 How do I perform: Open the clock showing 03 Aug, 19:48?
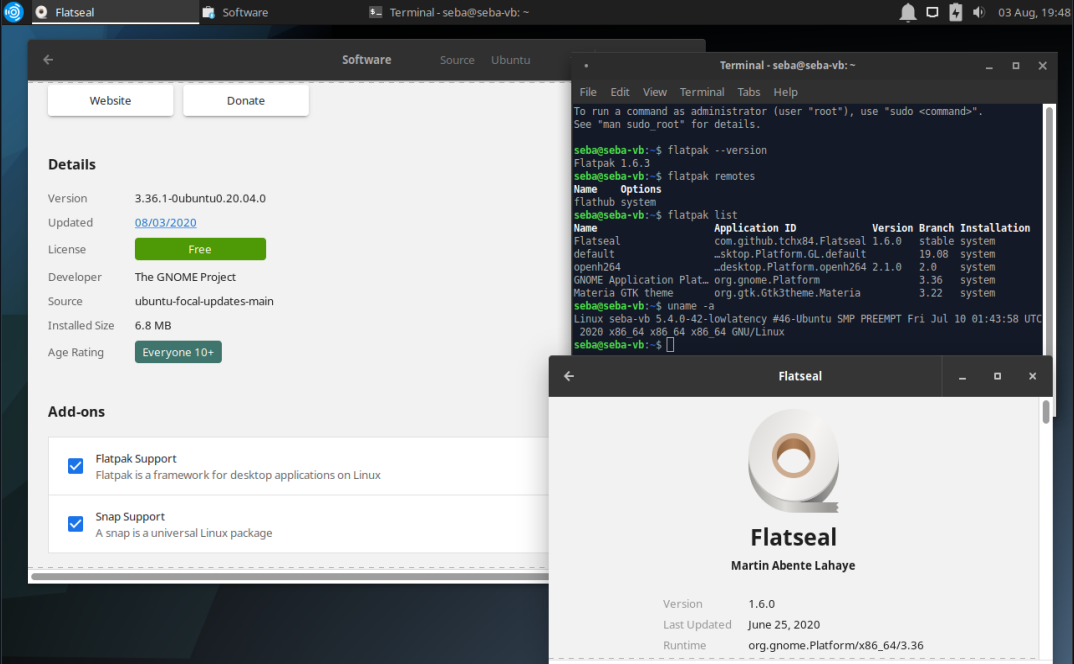click(1033, 12)
